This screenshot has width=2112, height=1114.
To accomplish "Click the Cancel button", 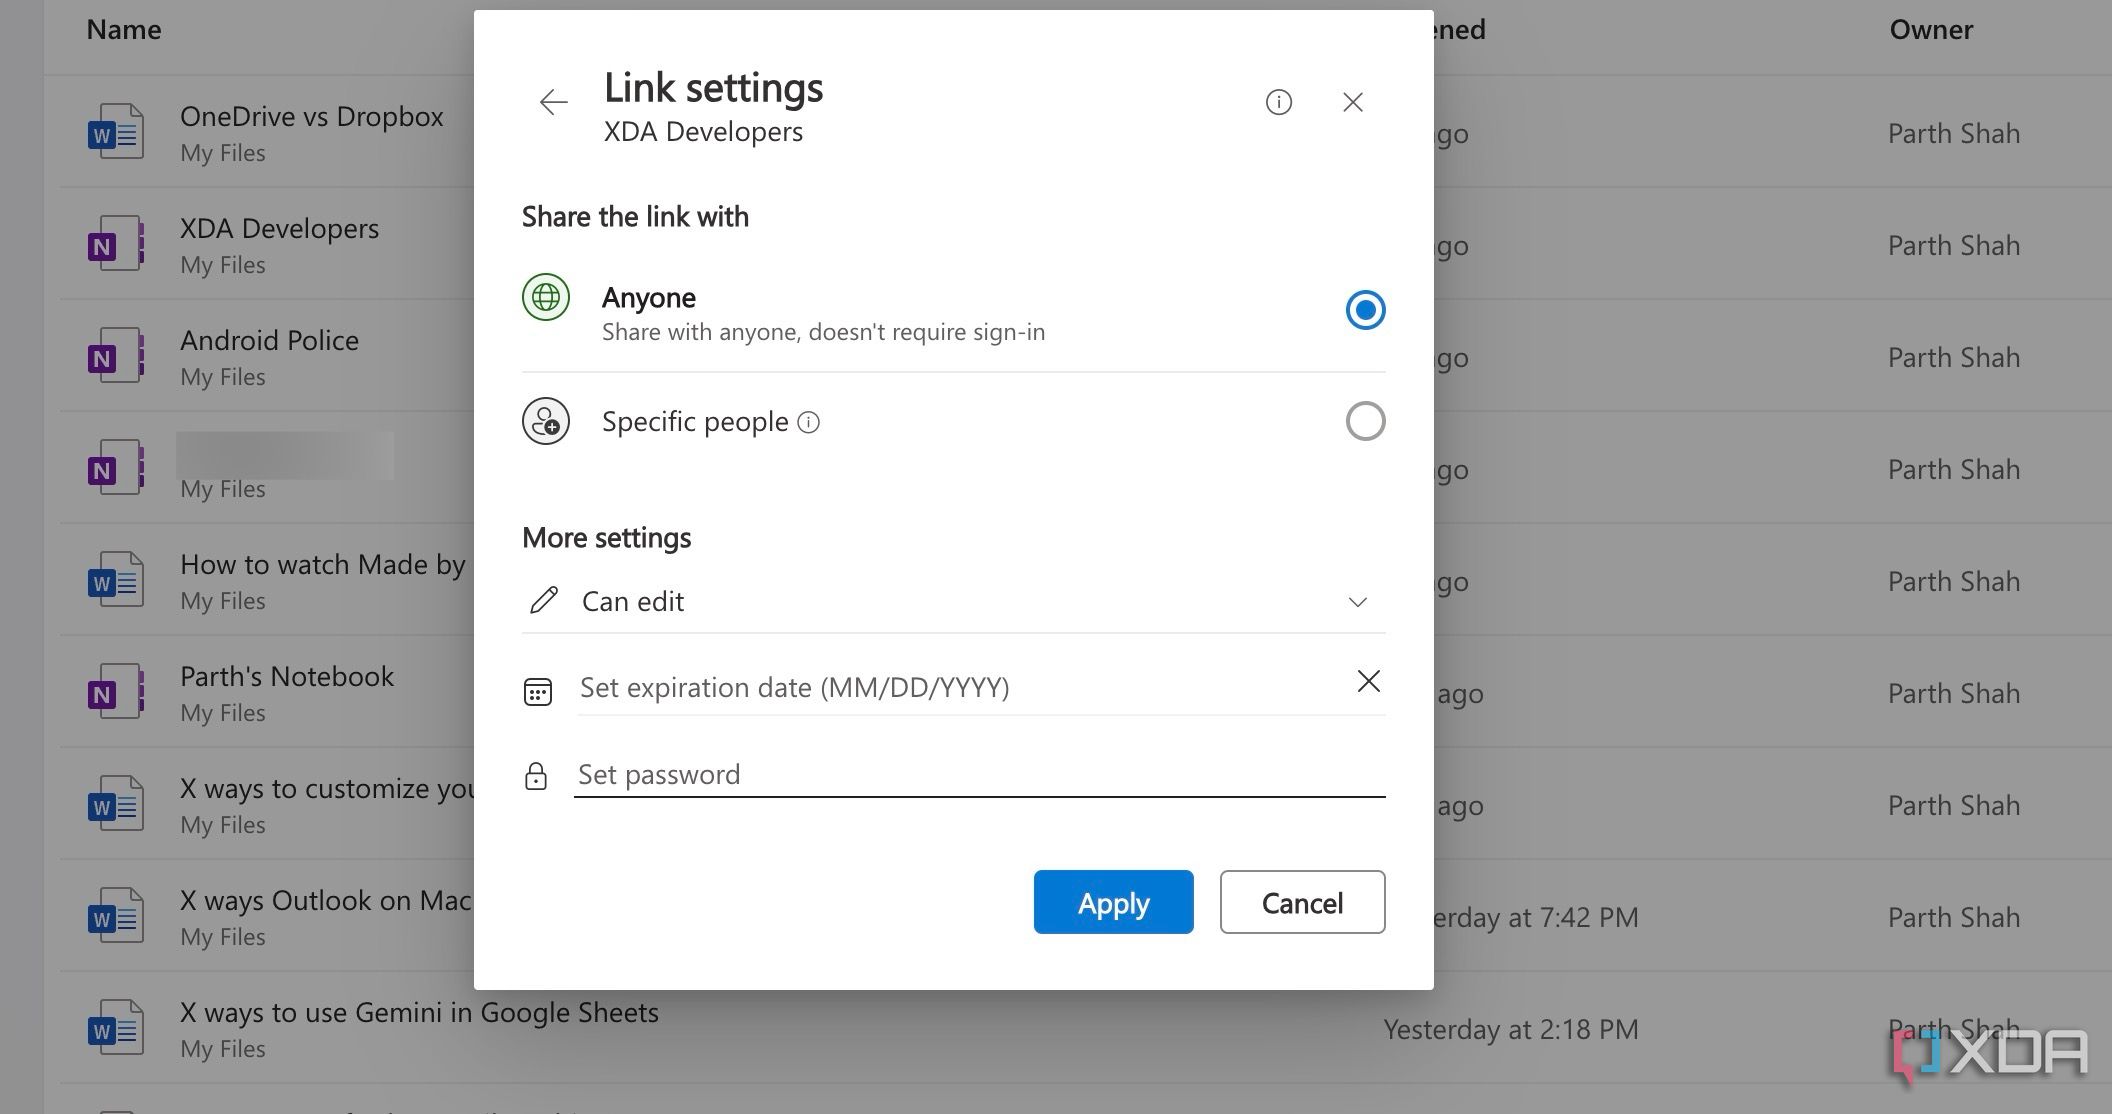I will (x=1302, y=900).
